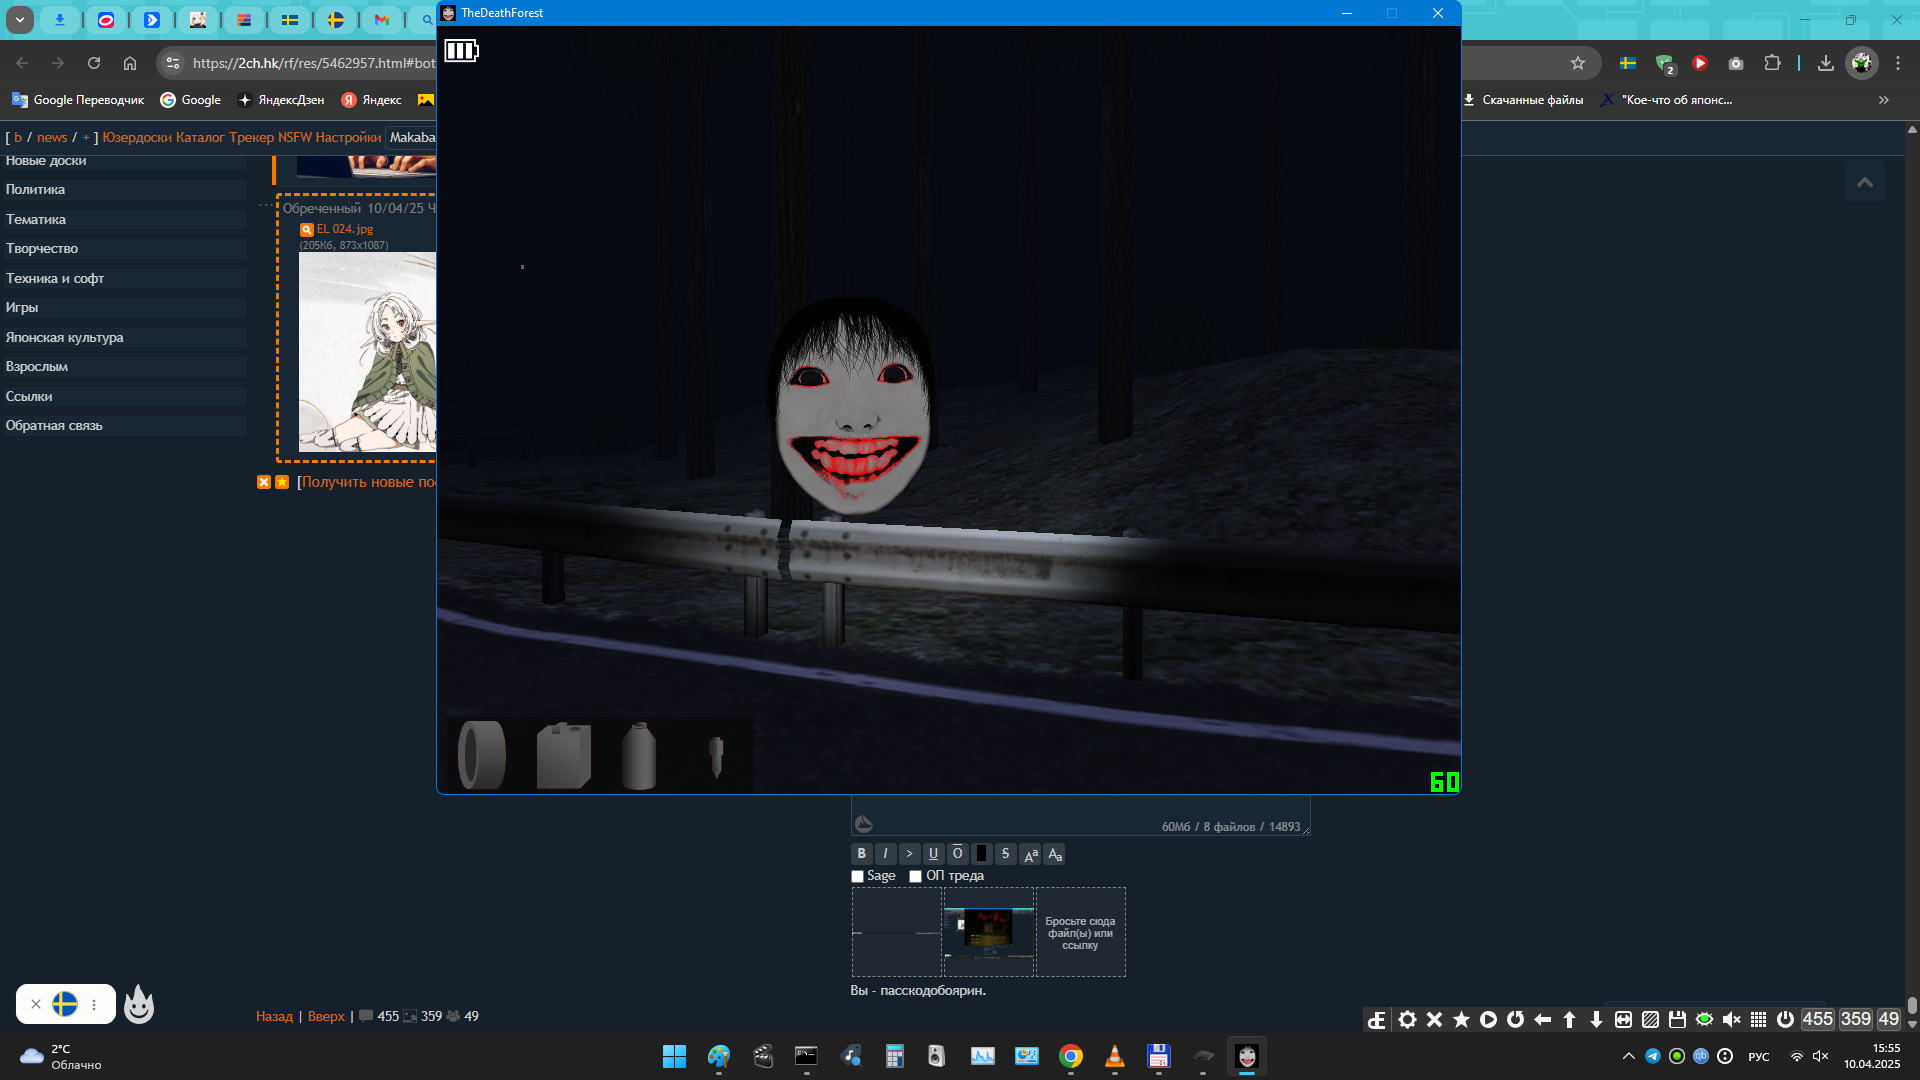Click Dollchan power button icon
The image size is (1920, 1080).
tap(1785, 1019)
